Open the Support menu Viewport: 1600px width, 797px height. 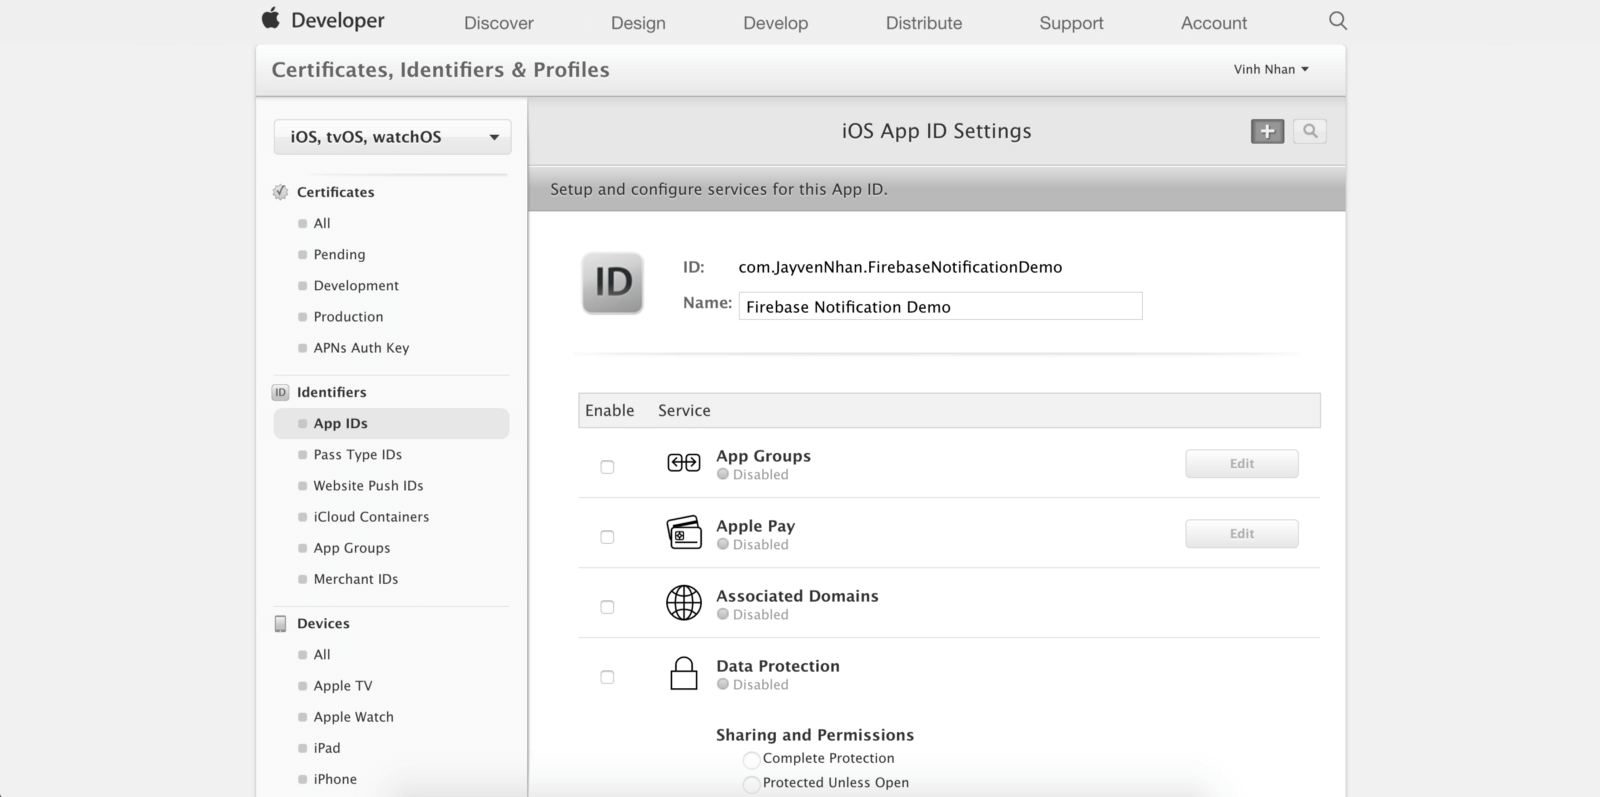[x=1071, y=23]
